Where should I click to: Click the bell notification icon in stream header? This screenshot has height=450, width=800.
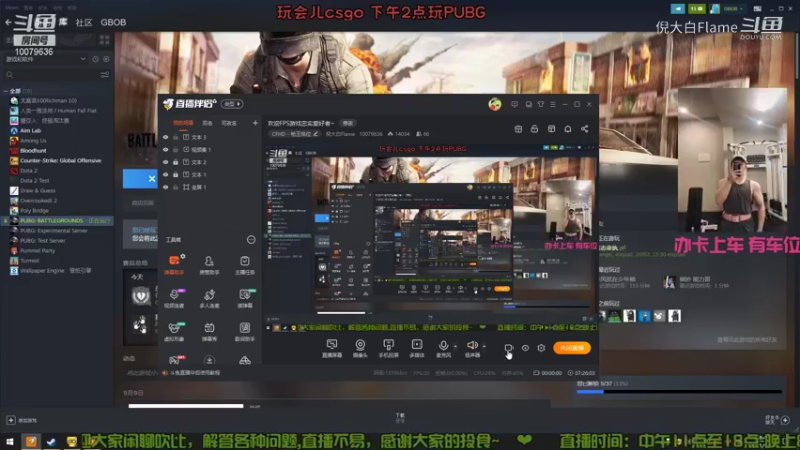click(568, 129)
